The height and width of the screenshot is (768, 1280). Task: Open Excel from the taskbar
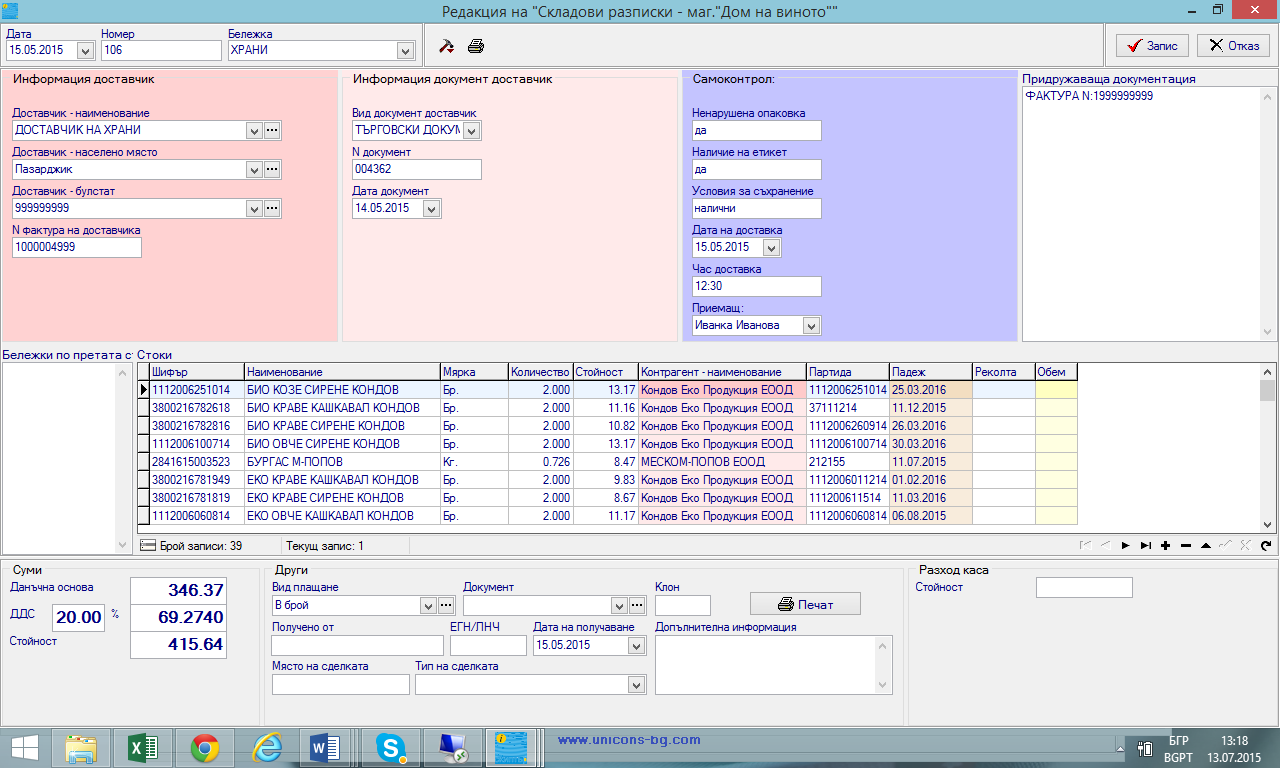142,748
